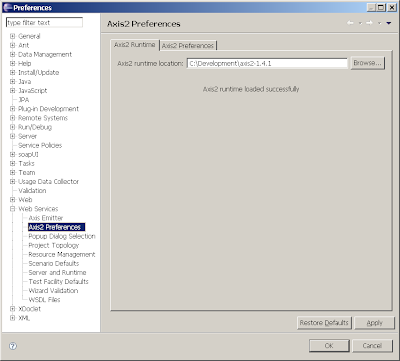Expand the Remote Systems node
400x361 pixels.
coord(12,118)
